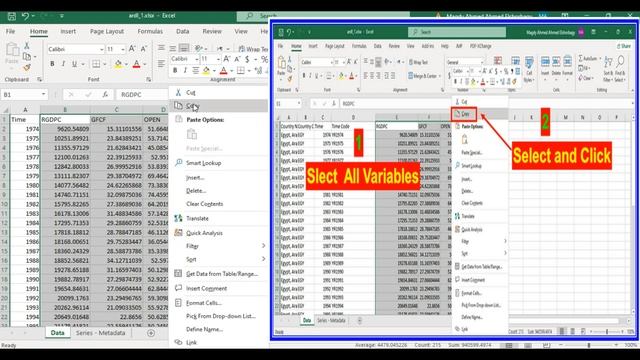Image resolution: width=640 pixels, height=360 pixels.
Task: Open the Font dialog launcher in the Font group
Action: point(149,80)
